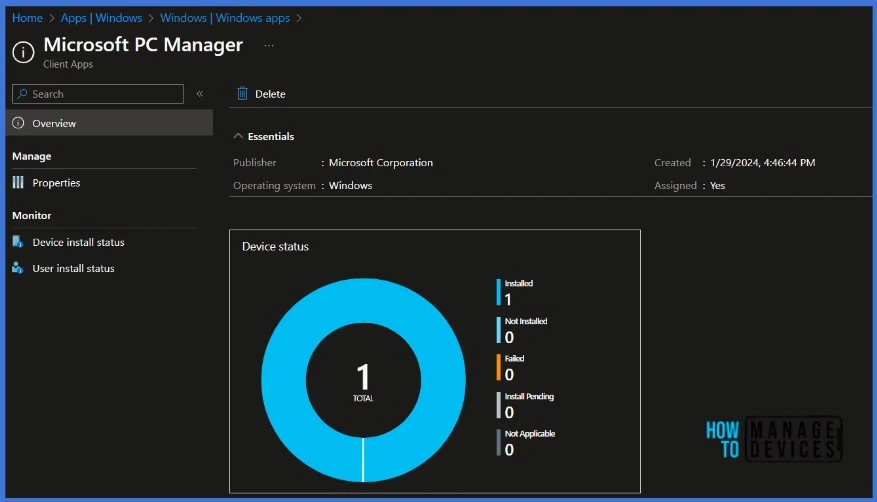
Task: Click the 1 TOTAL center label
Action: point(364,382)
